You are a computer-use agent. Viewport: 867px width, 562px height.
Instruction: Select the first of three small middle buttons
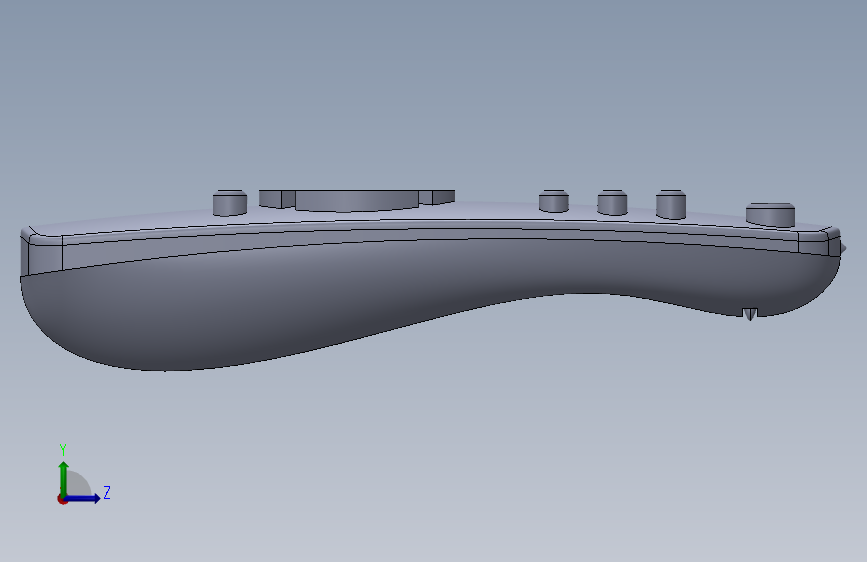click(x=553, y=201)
